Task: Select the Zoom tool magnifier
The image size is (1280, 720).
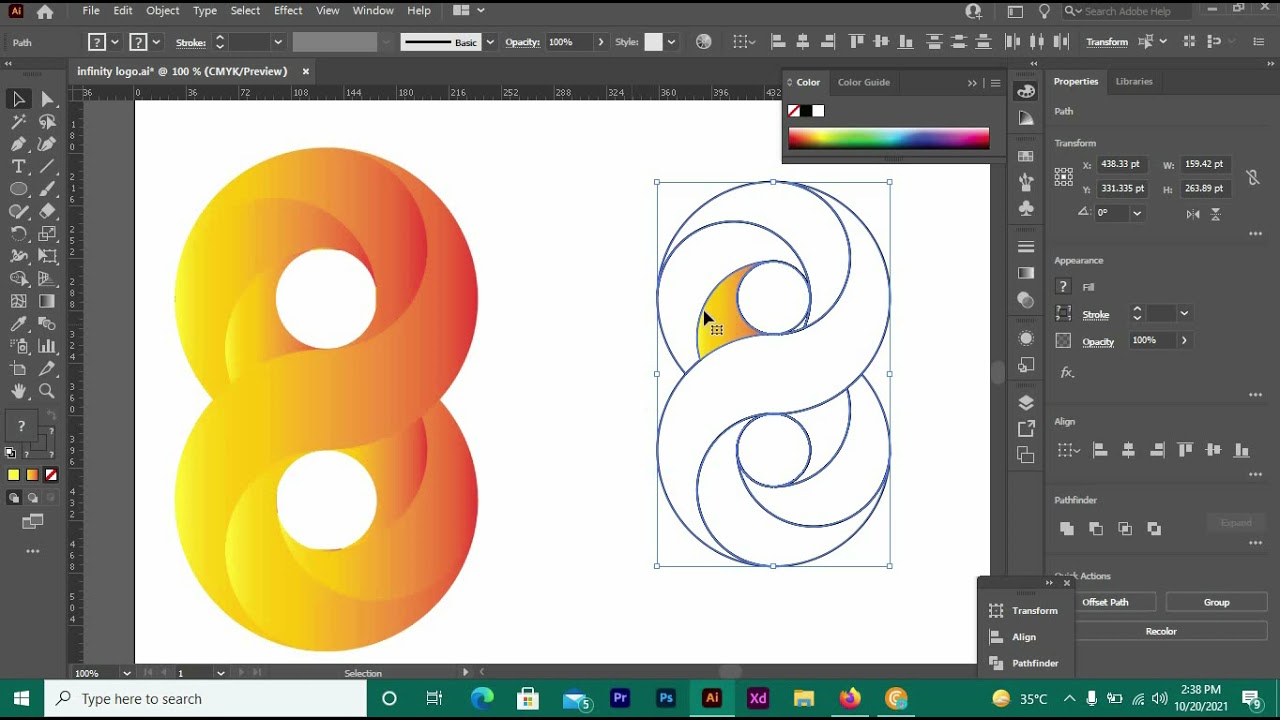Action: [x=47, y=391]
